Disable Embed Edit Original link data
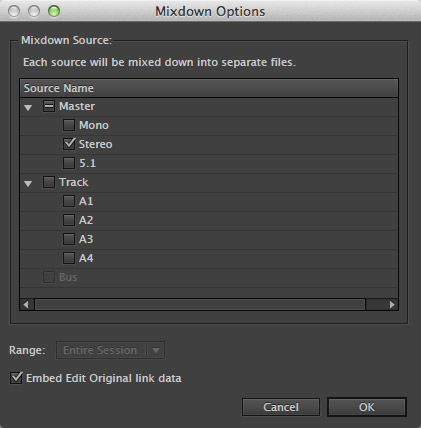 coord(16,378)
